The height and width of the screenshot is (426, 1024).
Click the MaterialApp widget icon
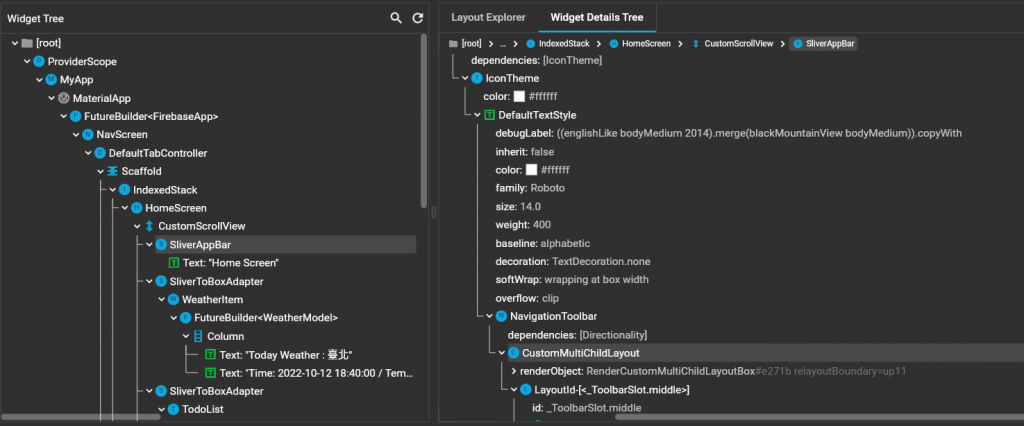(63, 98)
